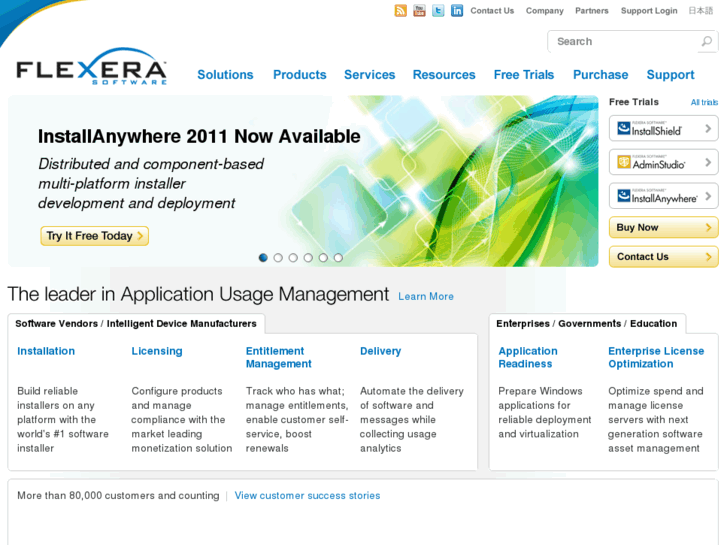Open the InstallShield free trial
The height and width of the screenshot is (545, 727).
tap(663, 128)
